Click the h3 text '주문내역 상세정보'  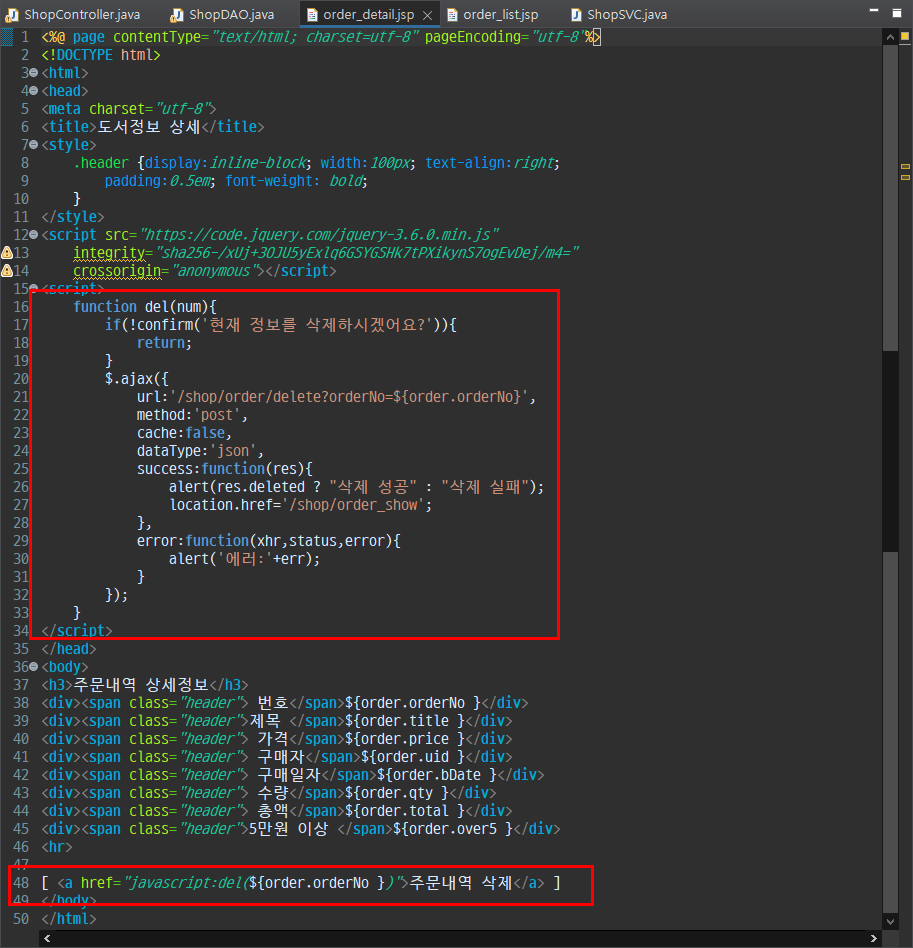pos(141,685)
